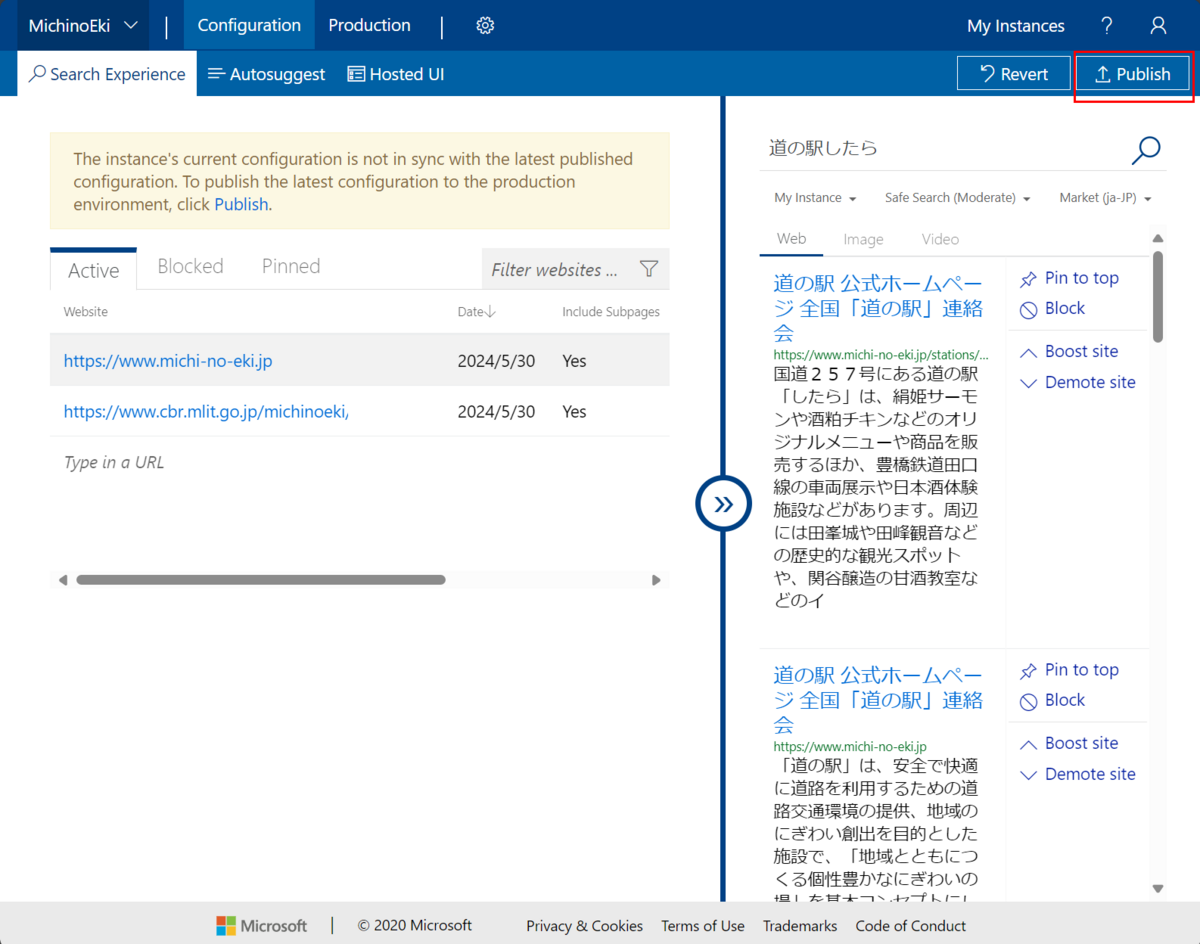Switch to Web results tab
This screenshot has height=944, width=1200.
point(791,239)
